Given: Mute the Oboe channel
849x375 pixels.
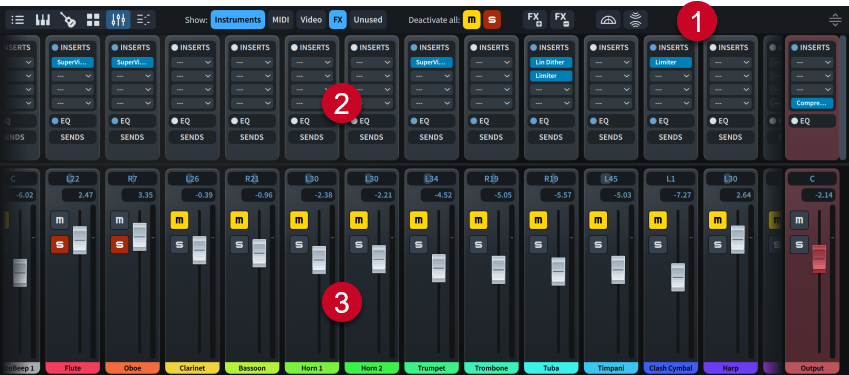Looking at the screenshot, I should point(119,220).
